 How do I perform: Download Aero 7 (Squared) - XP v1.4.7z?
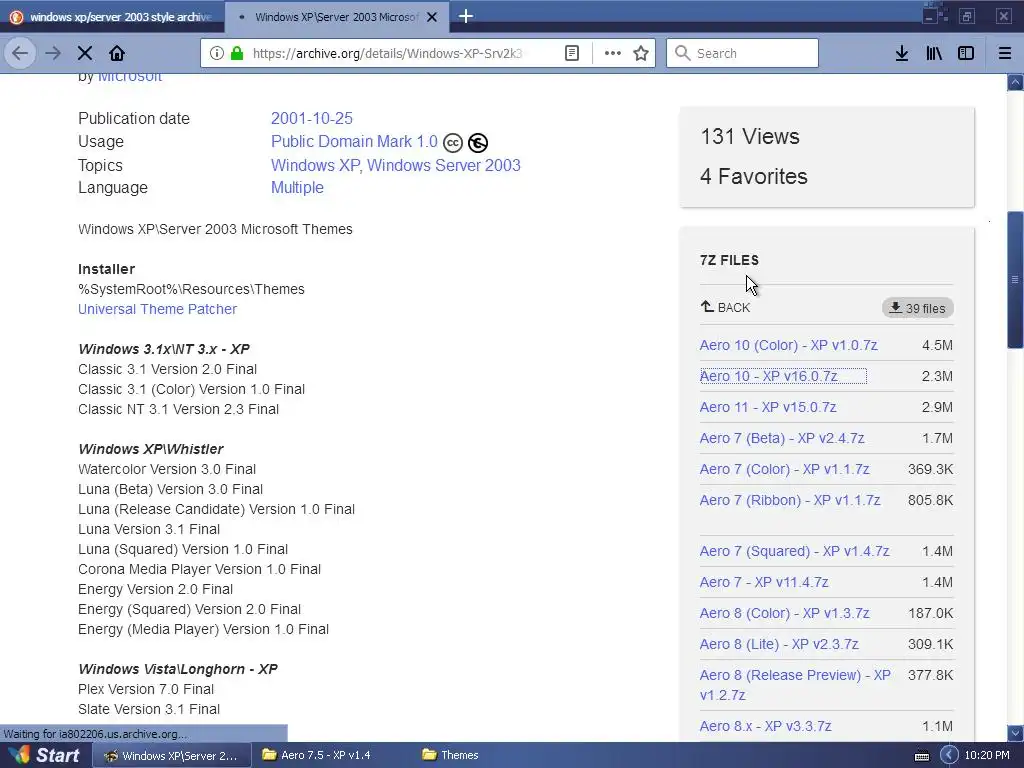pos(794,551)
